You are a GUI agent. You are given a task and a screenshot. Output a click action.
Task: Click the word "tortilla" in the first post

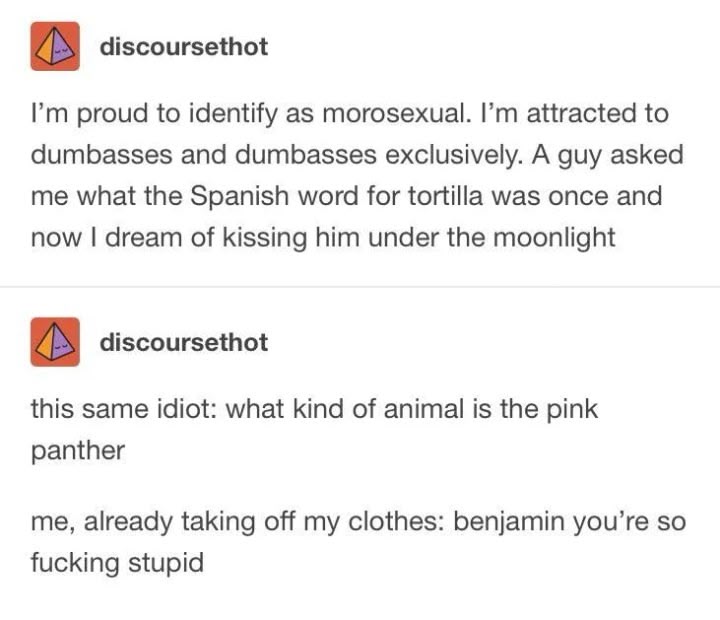[445, 196]
